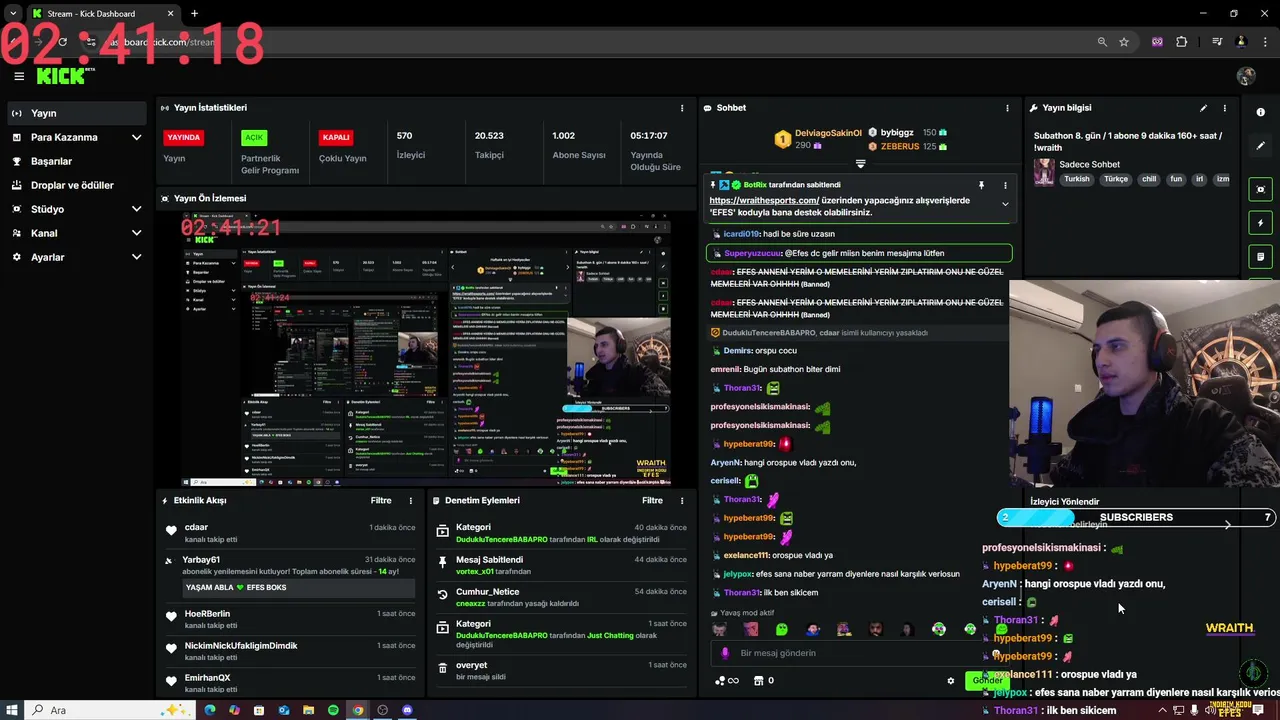Image resolution: width=1280 pixels, height=720 pixels.
Task: Open Başarılar in the sidebar
Action: [x=76, y=161]
